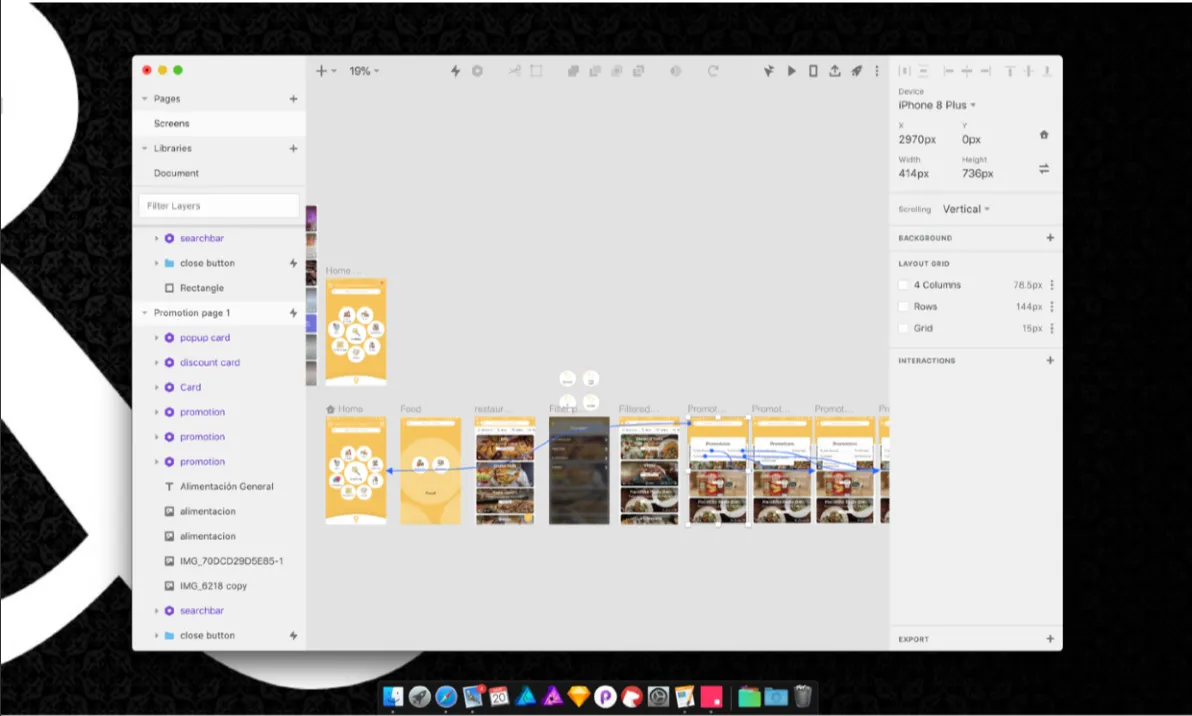Select the Screens page
Image resolution: width=1192 pixels, height=716 pixels.
[219, 123]
